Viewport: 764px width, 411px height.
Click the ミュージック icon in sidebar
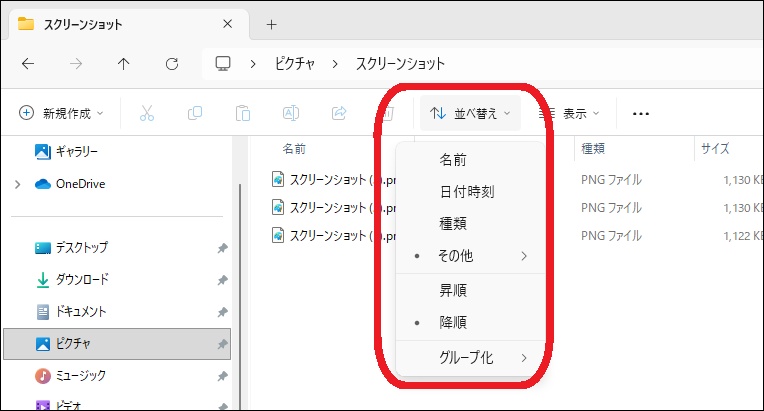(x=43, y=375)
